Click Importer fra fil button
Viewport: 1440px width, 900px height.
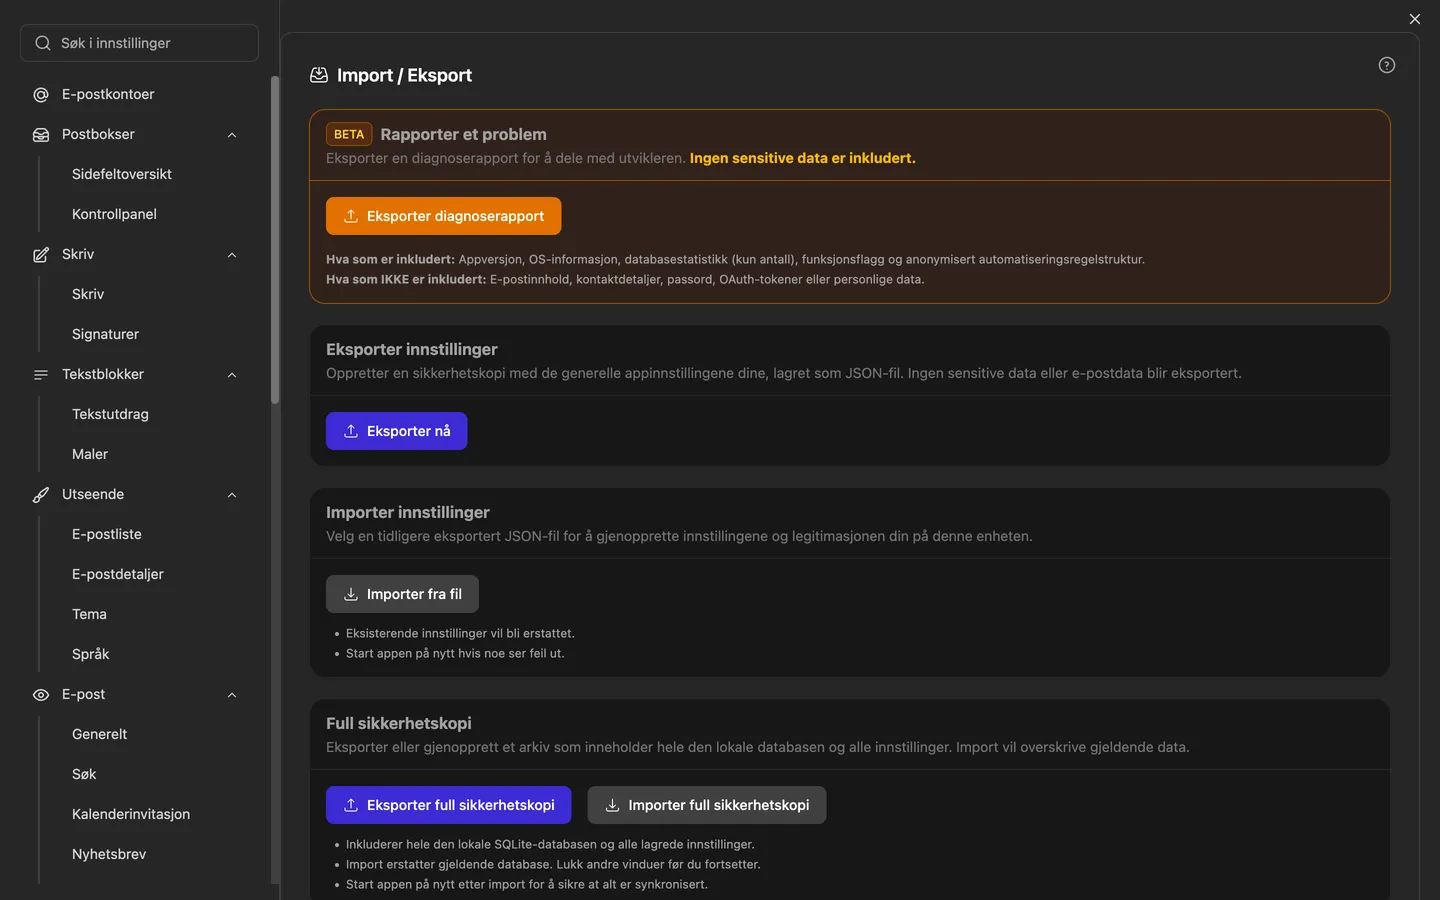402,594
